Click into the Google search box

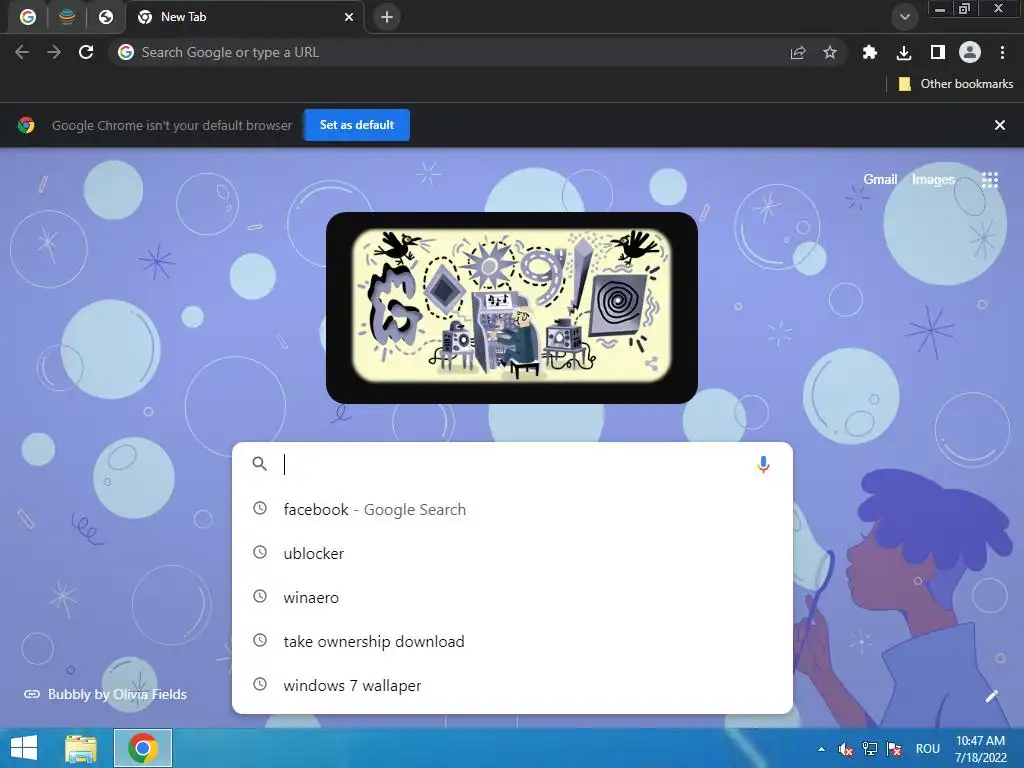click(x=513, y=464)
